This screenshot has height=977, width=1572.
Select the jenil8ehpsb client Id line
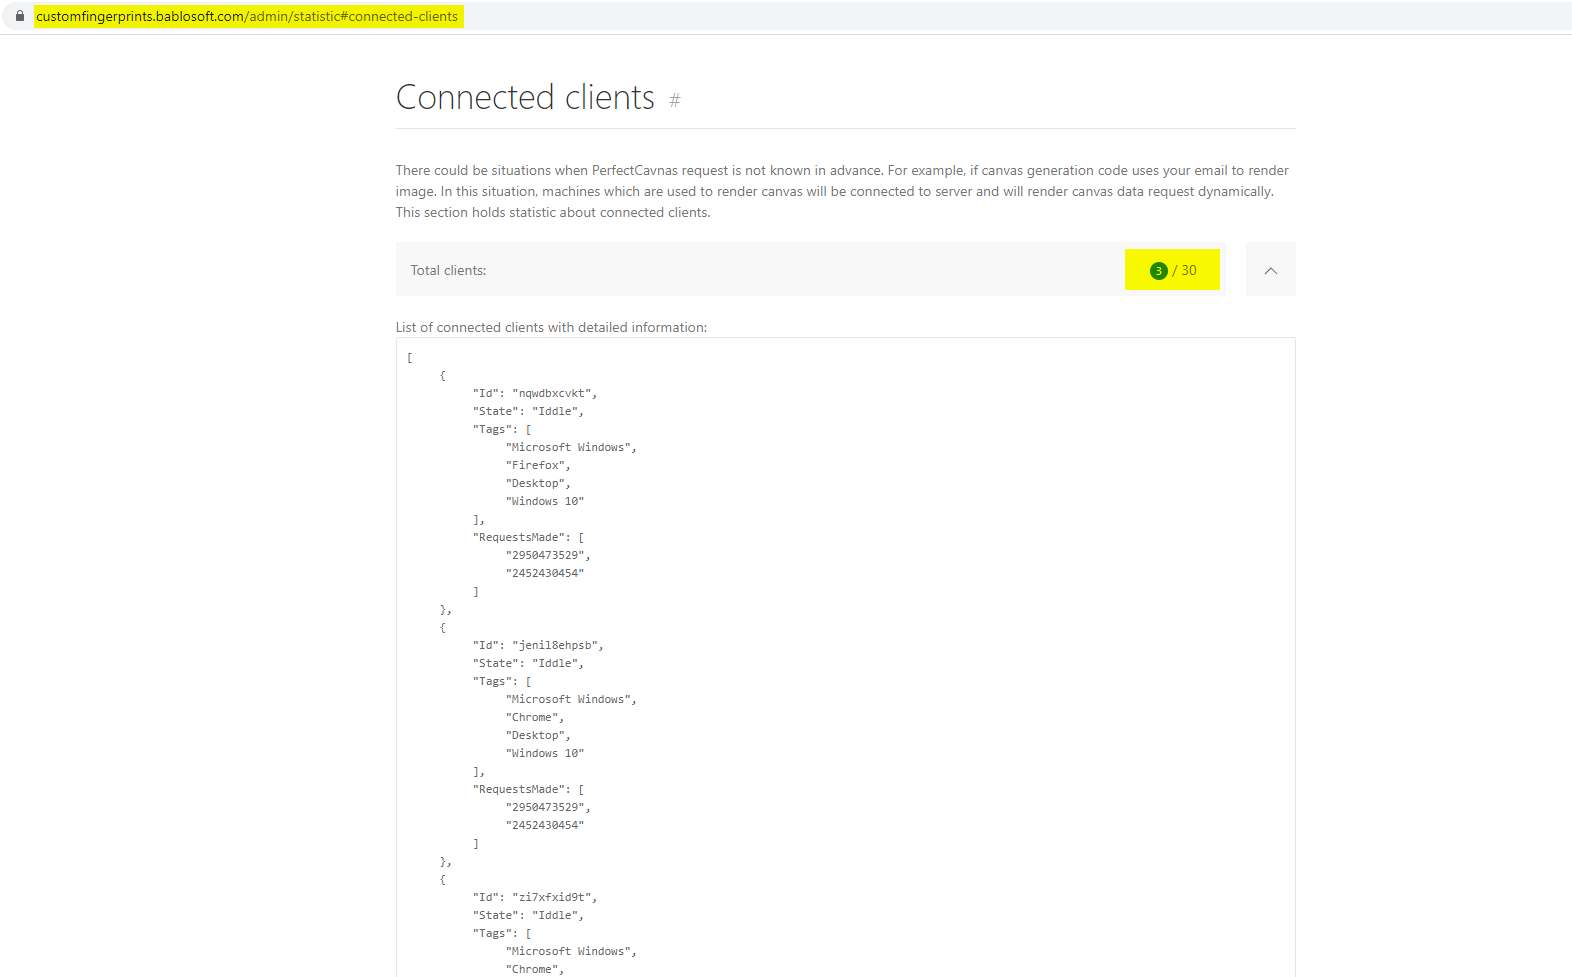point(537,646)
